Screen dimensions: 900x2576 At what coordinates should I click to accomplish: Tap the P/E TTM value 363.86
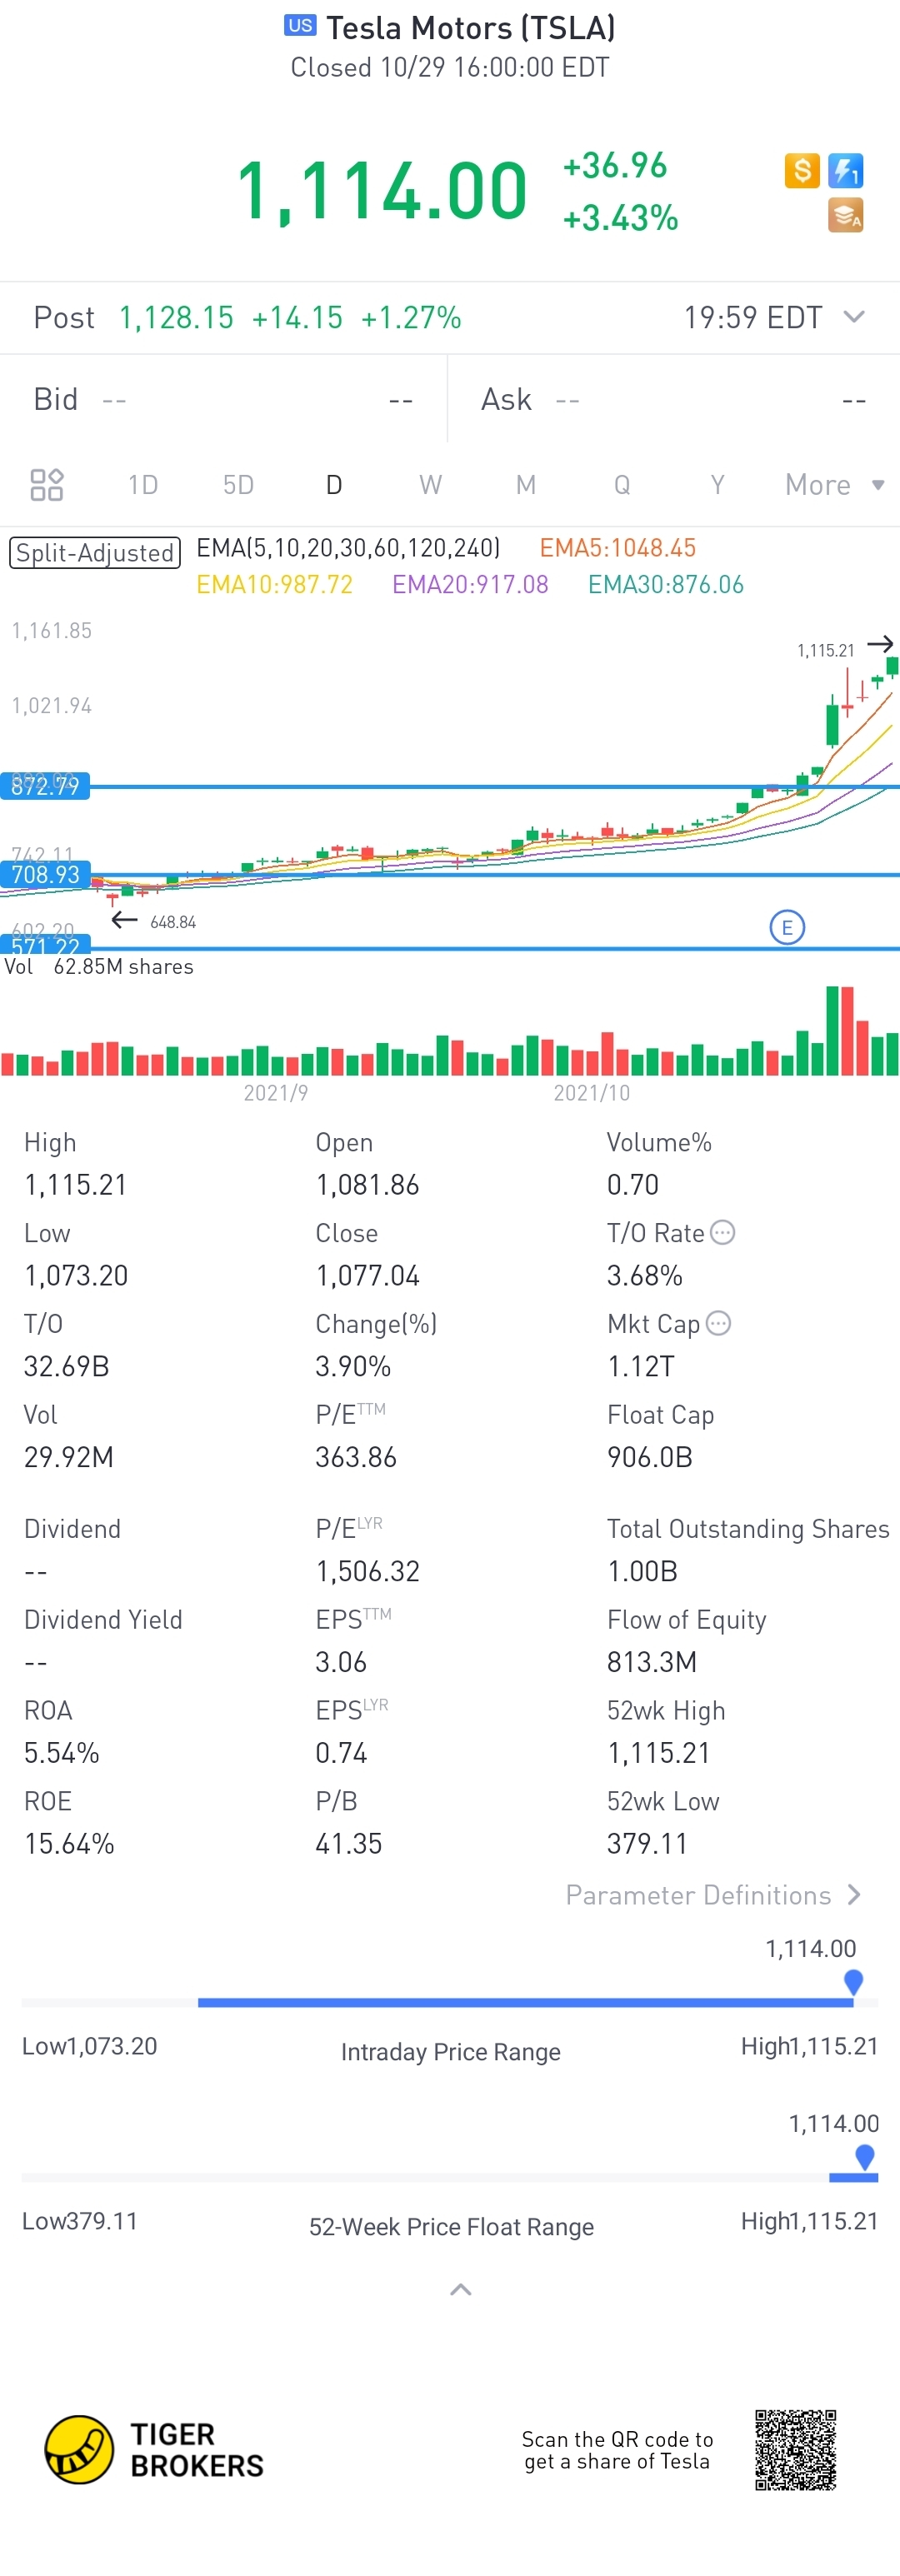point(356,1457)
